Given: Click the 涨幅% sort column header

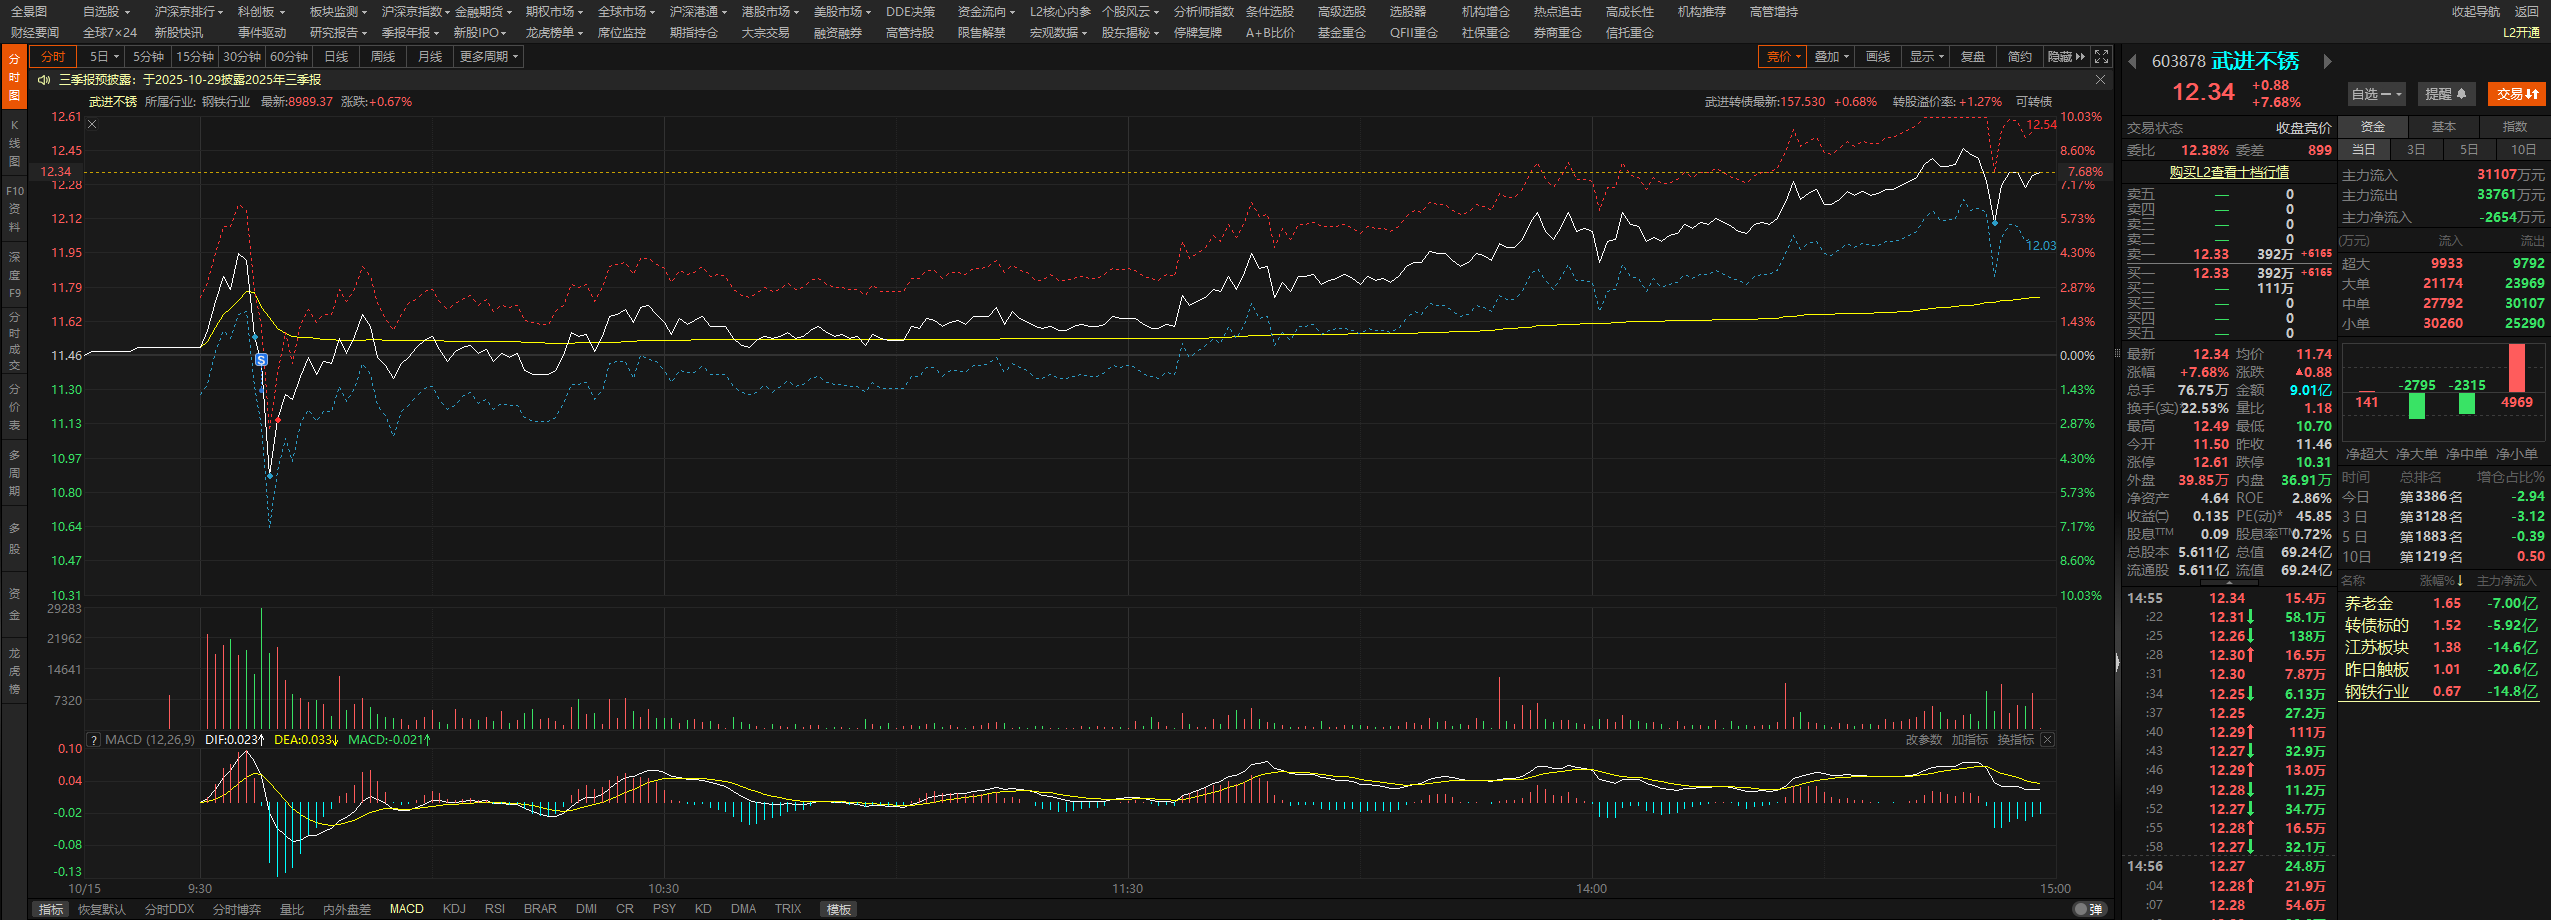Looking at the screenshot, I should click(x=2441, y=581).
